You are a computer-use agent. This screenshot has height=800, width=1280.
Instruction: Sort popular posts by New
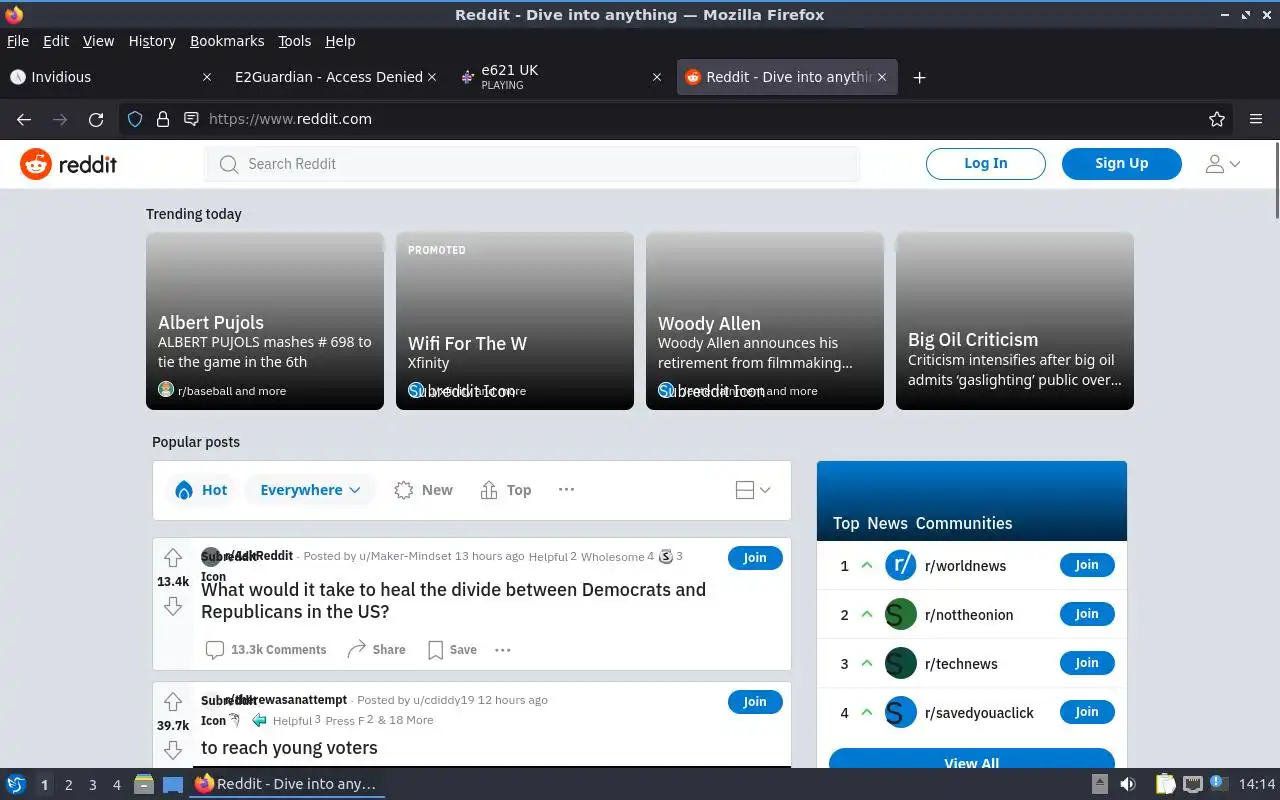(x=423, y=490)
